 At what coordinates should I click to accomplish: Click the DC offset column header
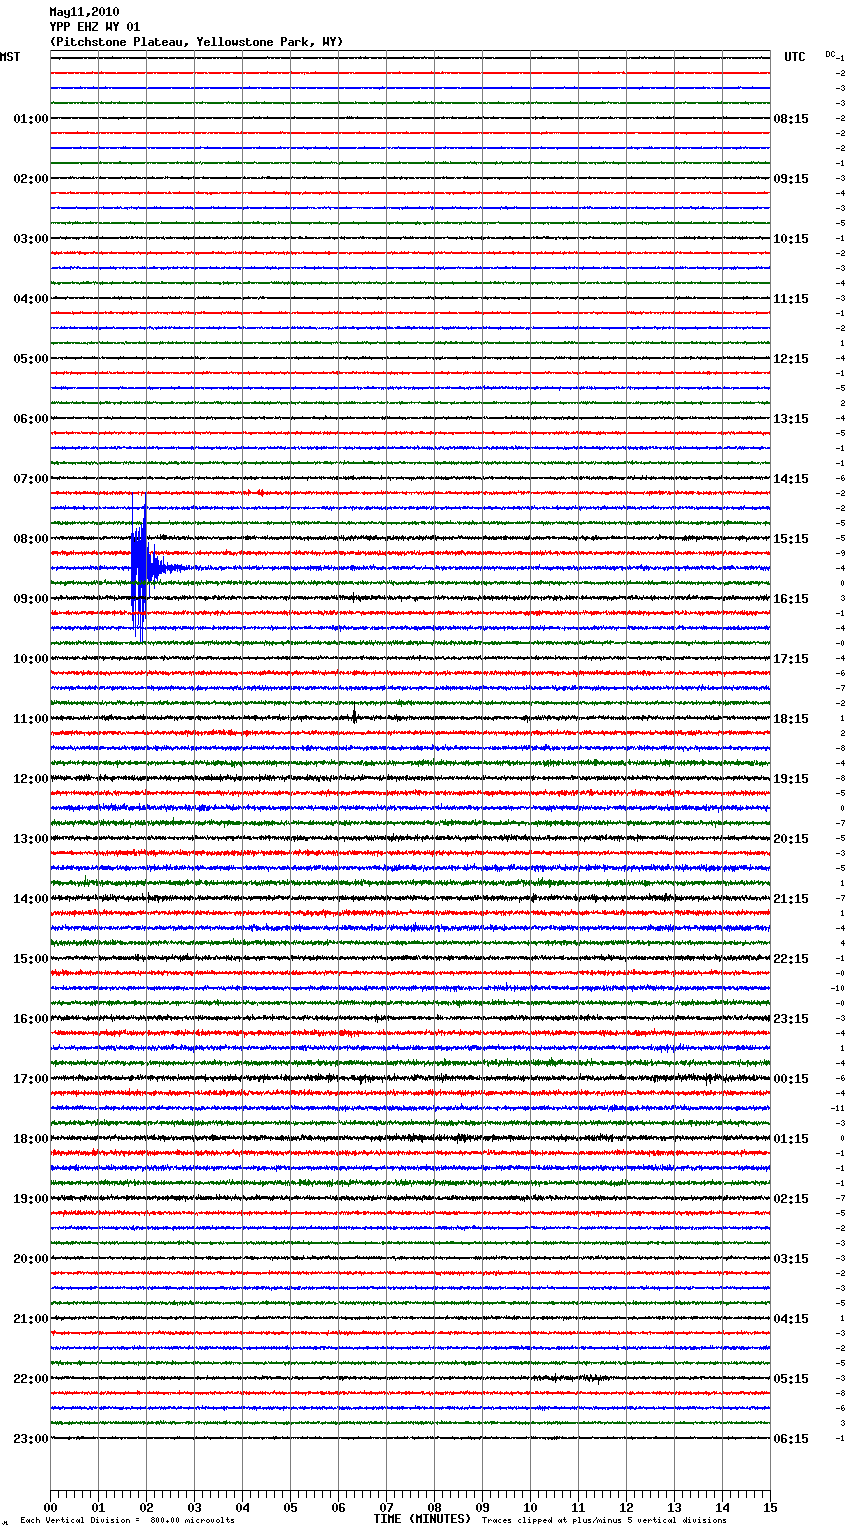830,54
